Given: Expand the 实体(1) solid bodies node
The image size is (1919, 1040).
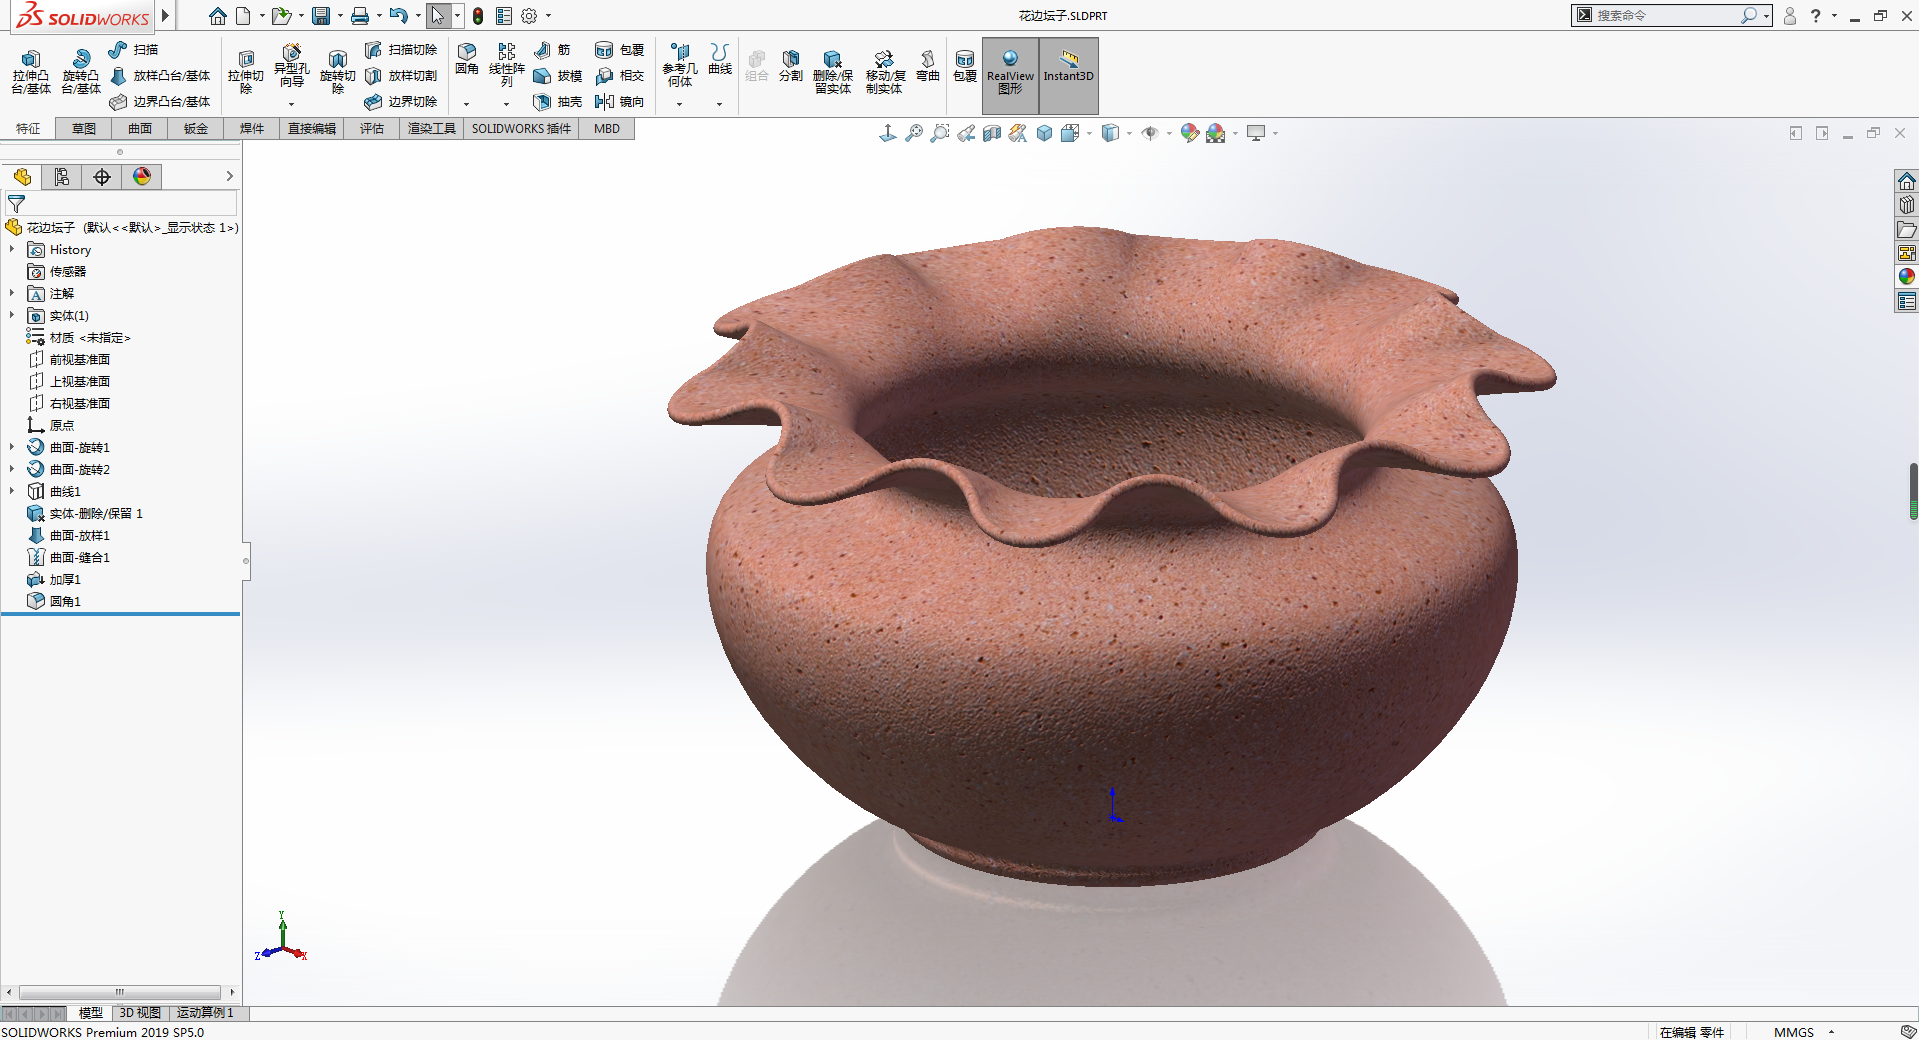Looking at the screenshot, I should tap(12, 315).
